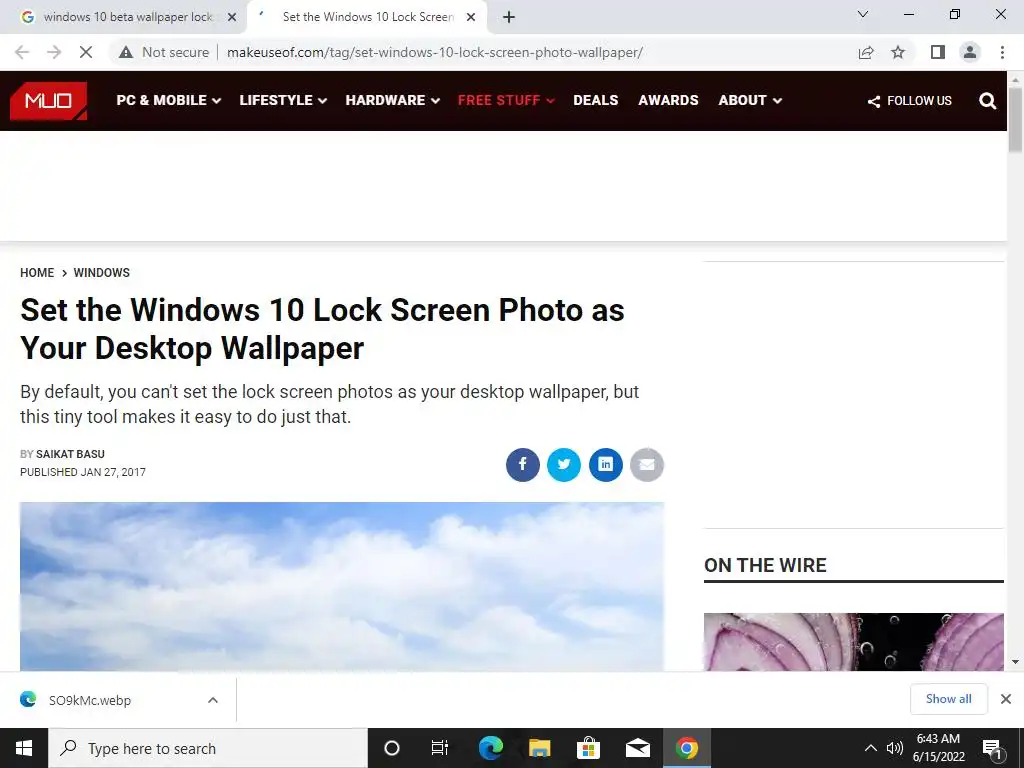This screenshot has height=768, width=1024.
Task: Open On The Wire onion thumbnail
Action: click(854, 641)
